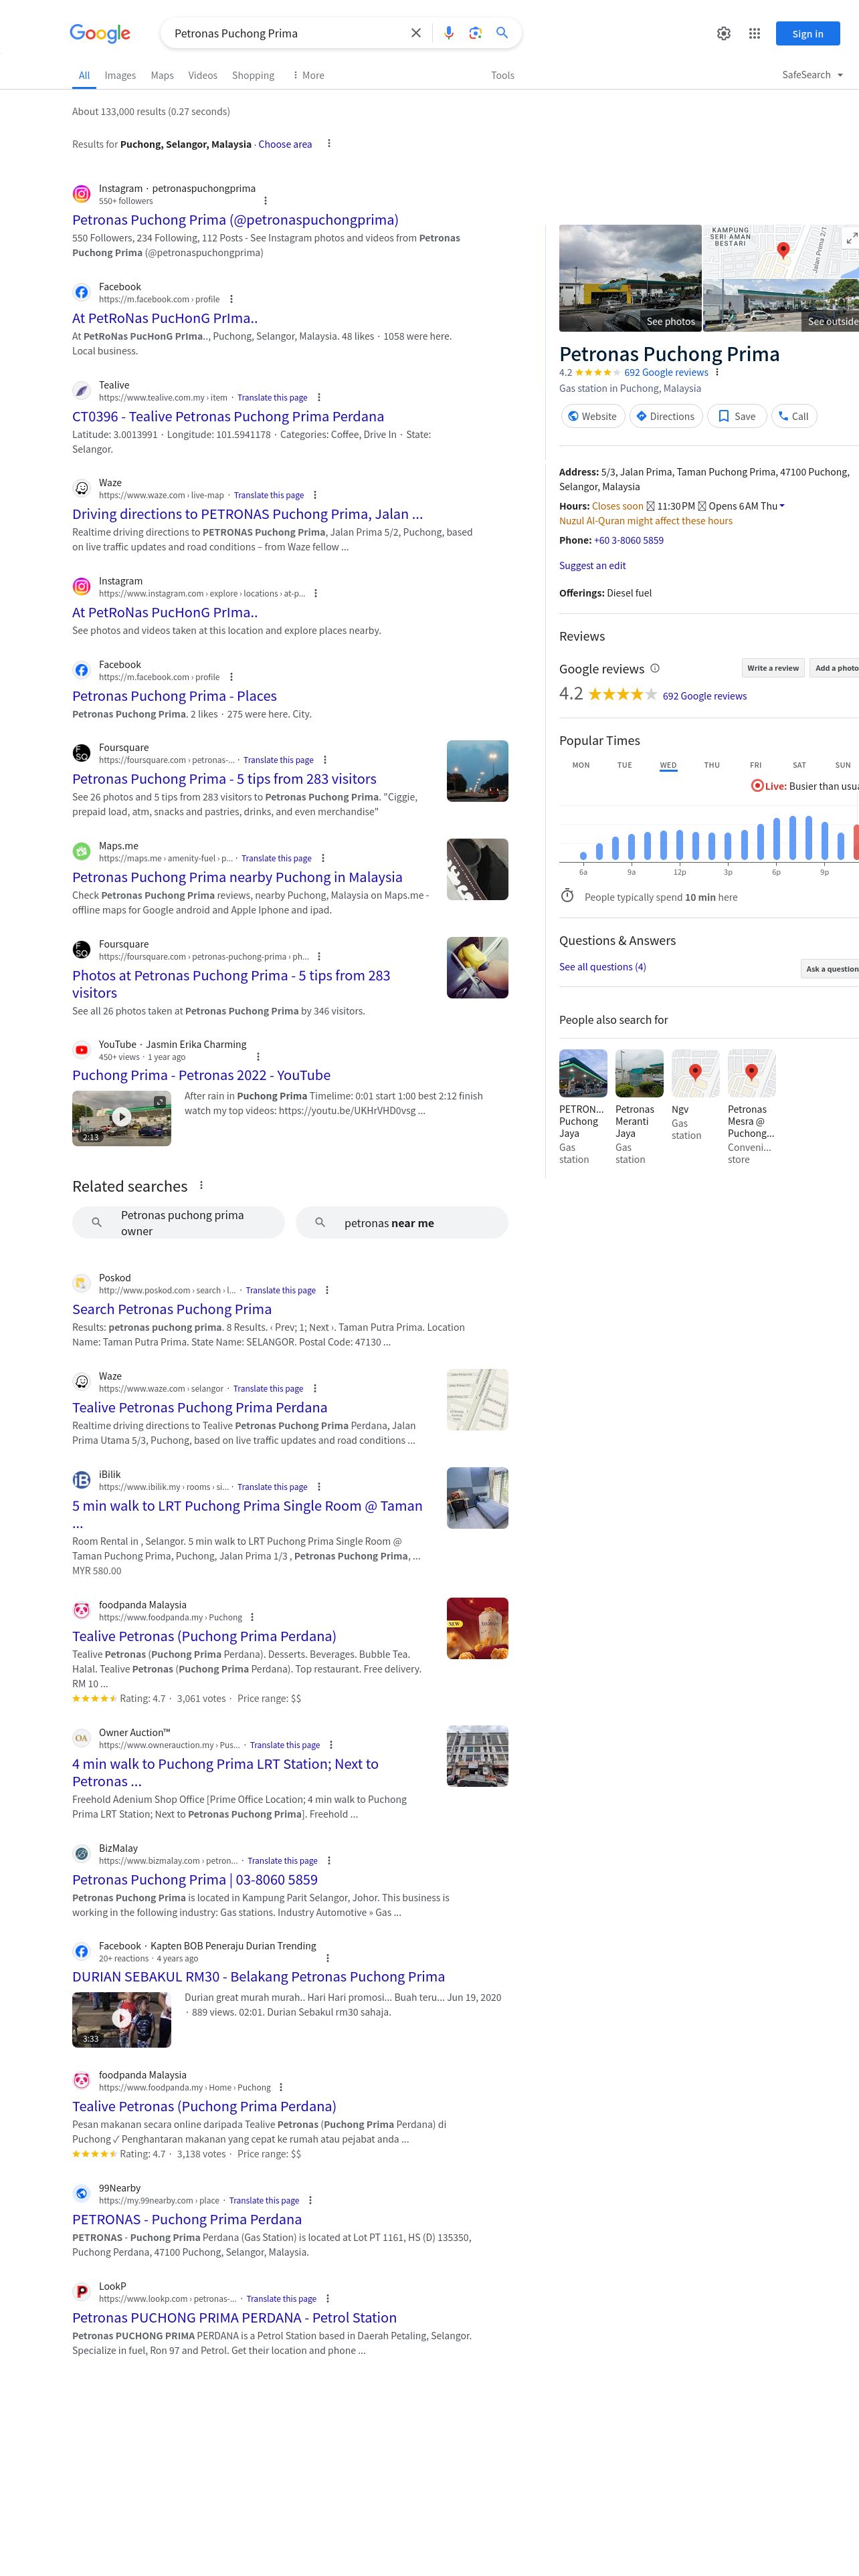The width and height of the screenshot is (859, 2576).
Task: Save Petronas Puchong Prima place
Action: (737, 417)
